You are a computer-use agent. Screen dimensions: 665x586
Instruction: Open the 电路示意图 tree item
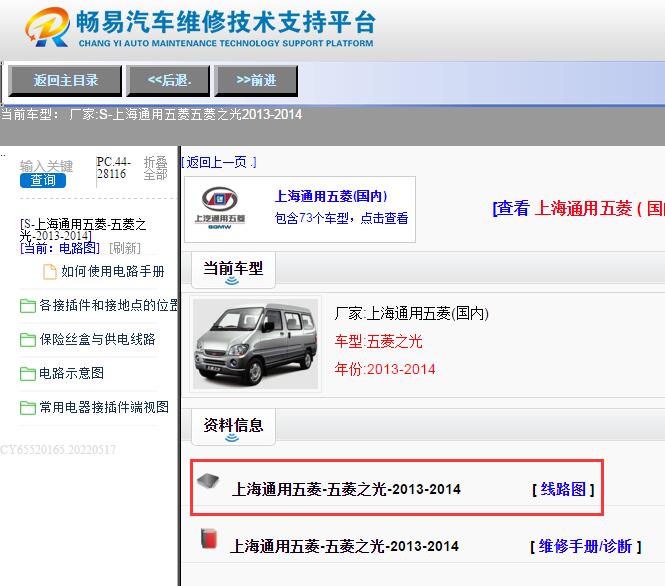tap(71, 373)
